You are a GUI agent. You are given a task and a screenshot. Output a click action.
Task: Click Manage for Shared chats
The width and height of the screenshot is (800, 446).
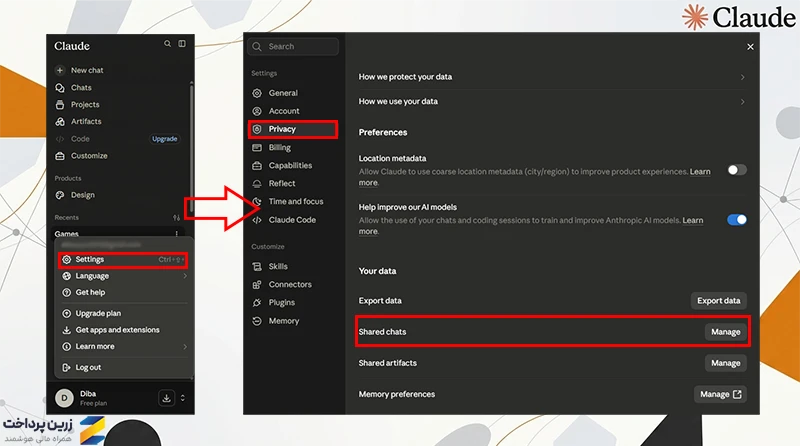(726, 332)
